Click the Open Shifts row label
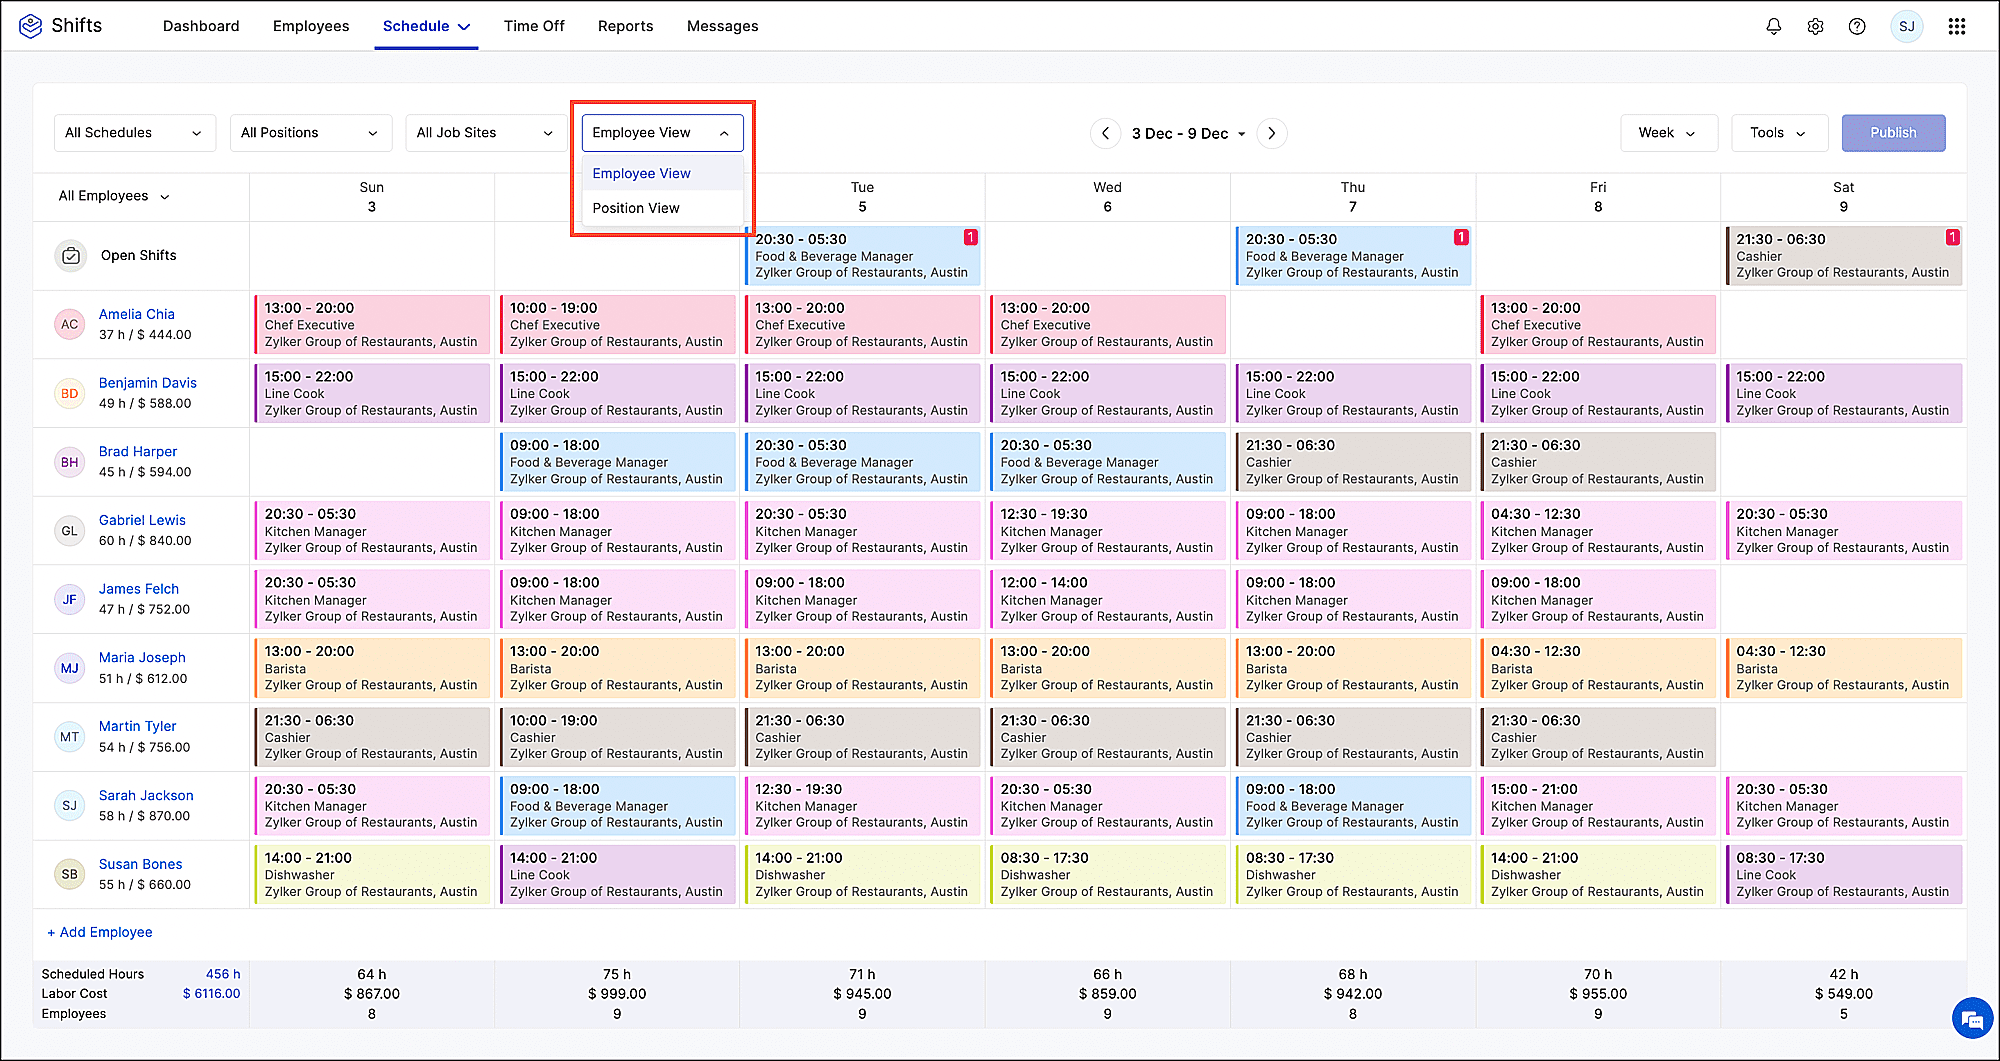 (138, 256)
